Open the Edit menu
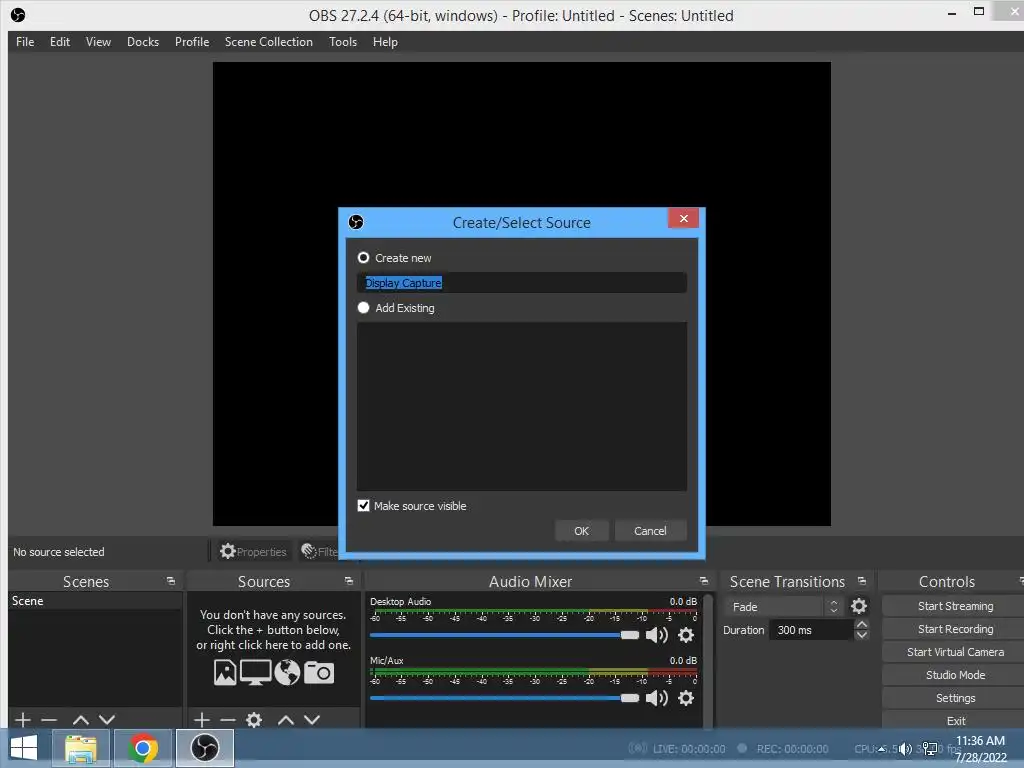This screenshot has height=768, width=1024. tap(60, 42)
